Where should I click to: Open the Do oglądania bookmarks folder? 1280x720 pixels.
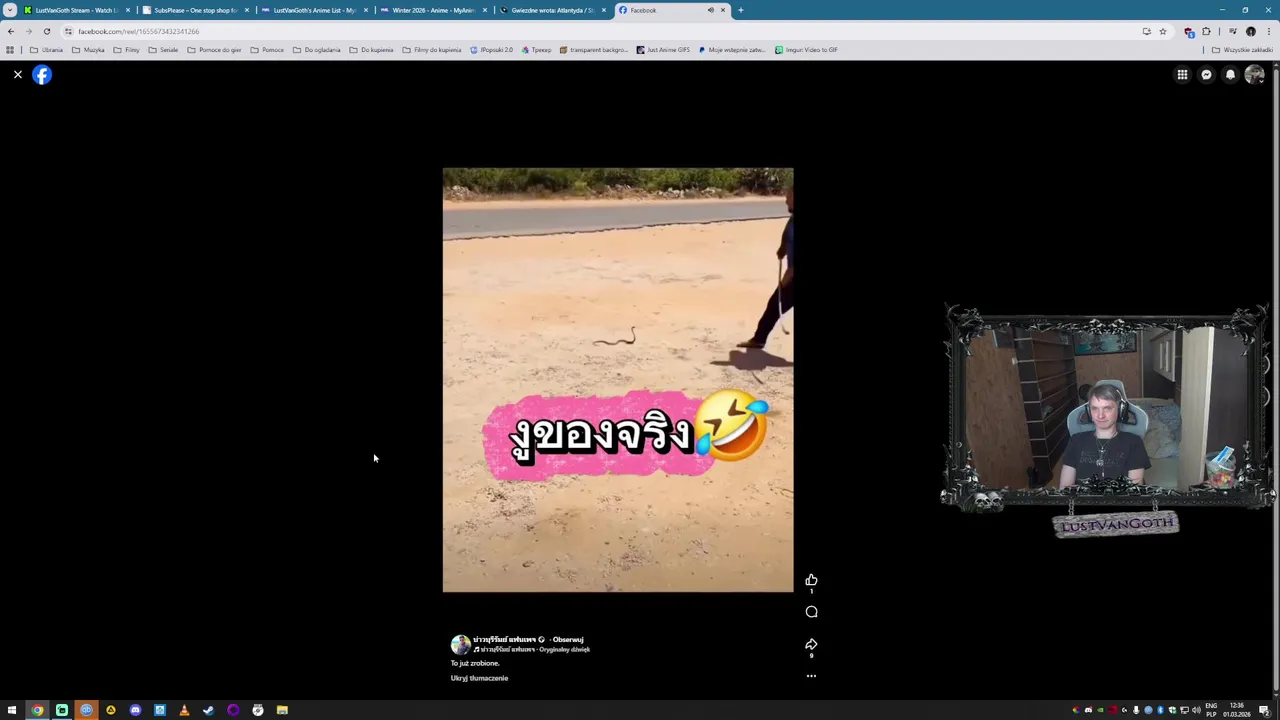click(x=316, y=50)
